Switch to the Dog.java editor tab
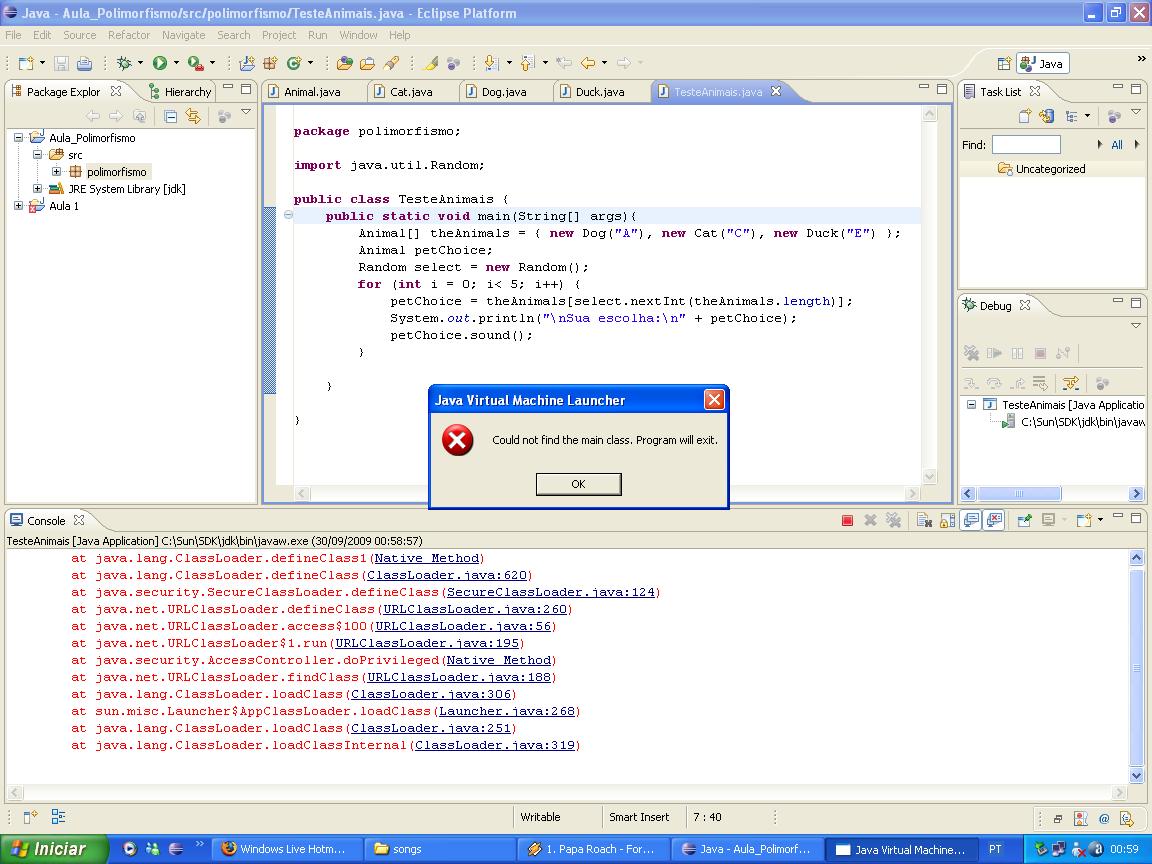 (503, 91)
